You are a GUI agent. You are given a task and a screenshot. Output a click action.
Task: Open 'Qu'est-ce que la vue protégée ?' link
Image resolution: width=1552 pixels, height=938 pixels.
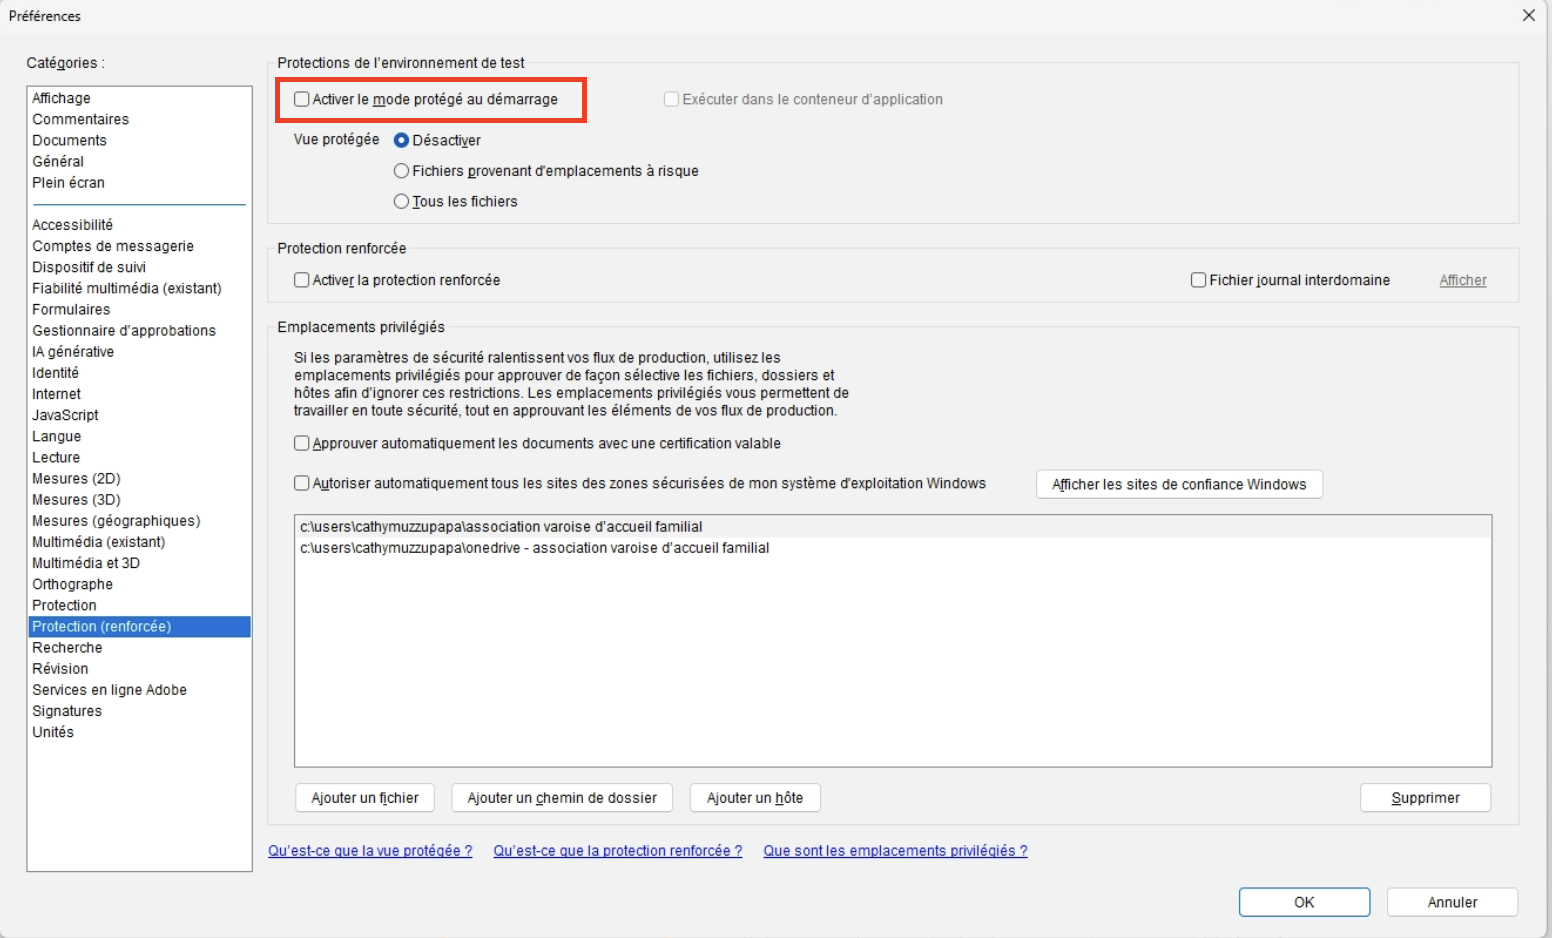tap(370, 851)
